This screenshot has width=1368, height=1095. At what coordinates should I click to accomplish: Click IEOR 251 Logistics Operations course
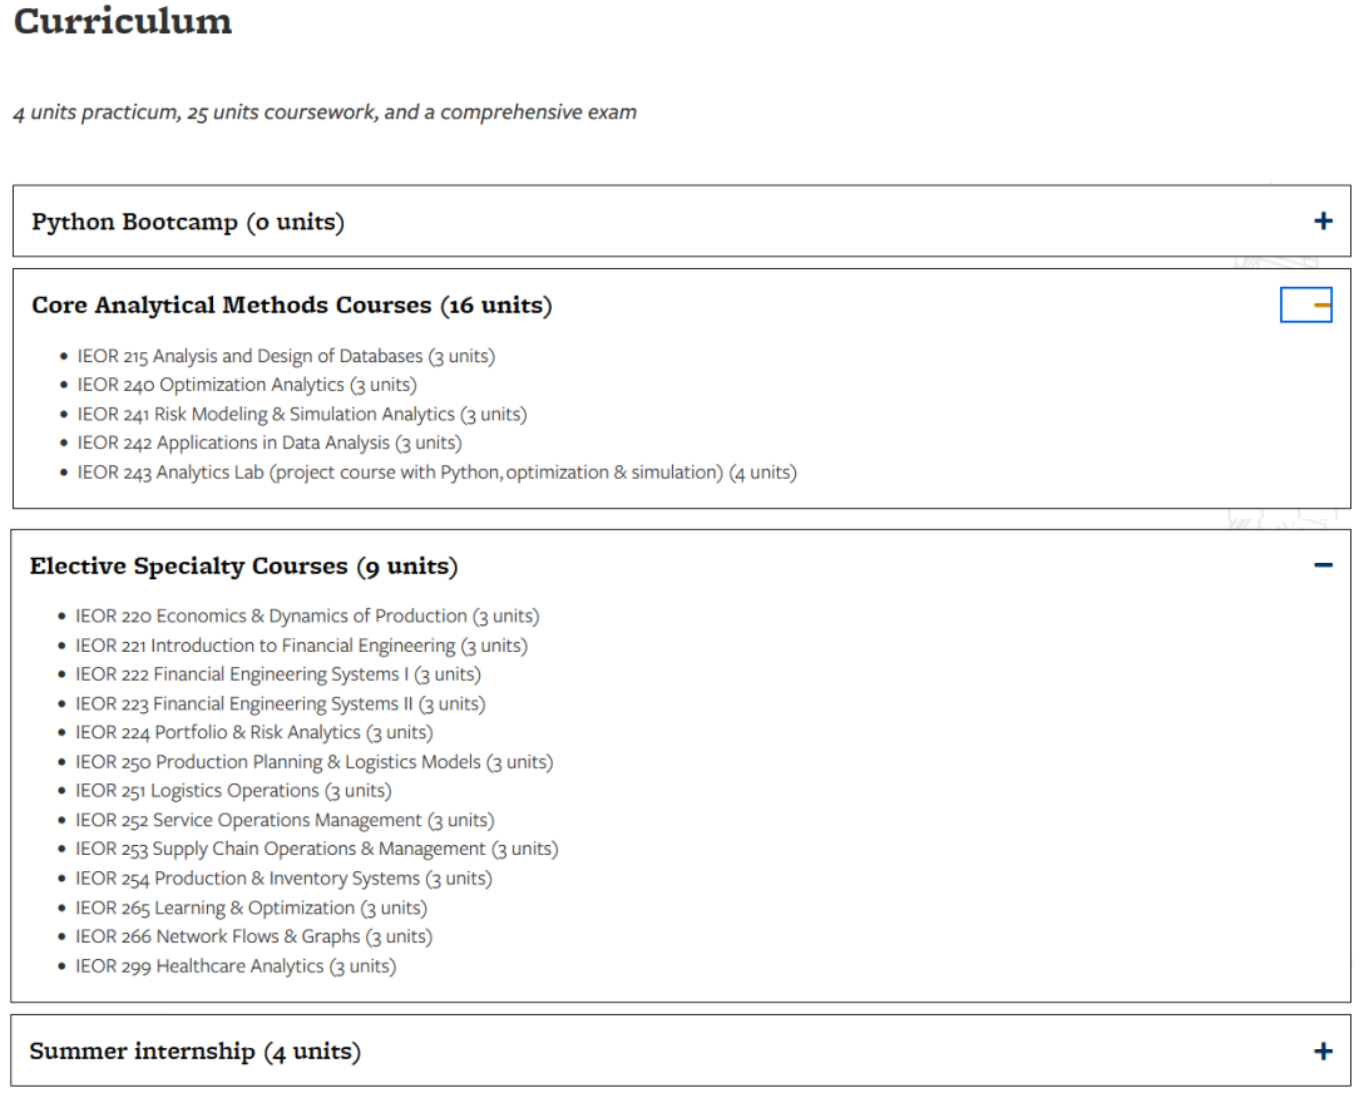pos(233,791)
